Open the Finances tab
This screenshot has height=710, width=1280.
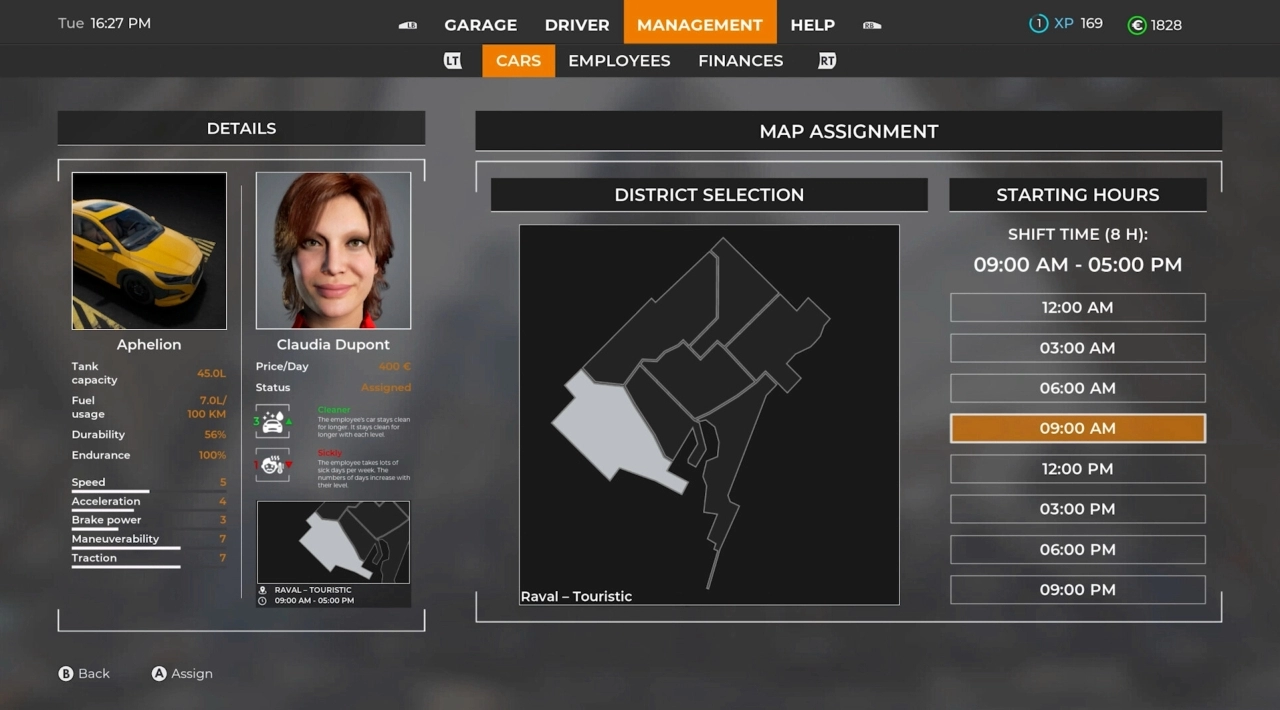point(740,61)
